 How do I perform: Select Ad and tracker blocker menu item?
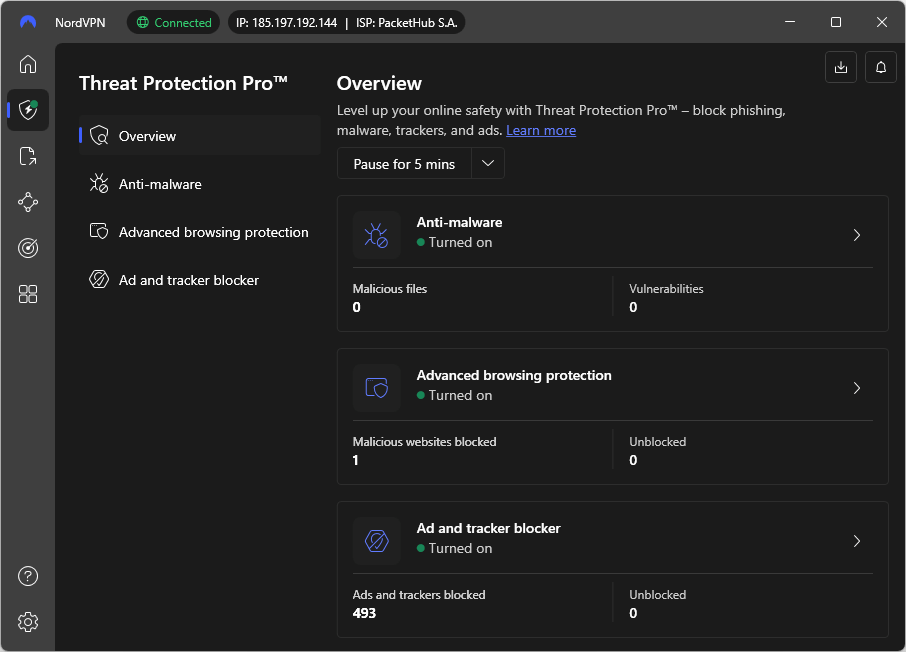[x=188, y=280]
